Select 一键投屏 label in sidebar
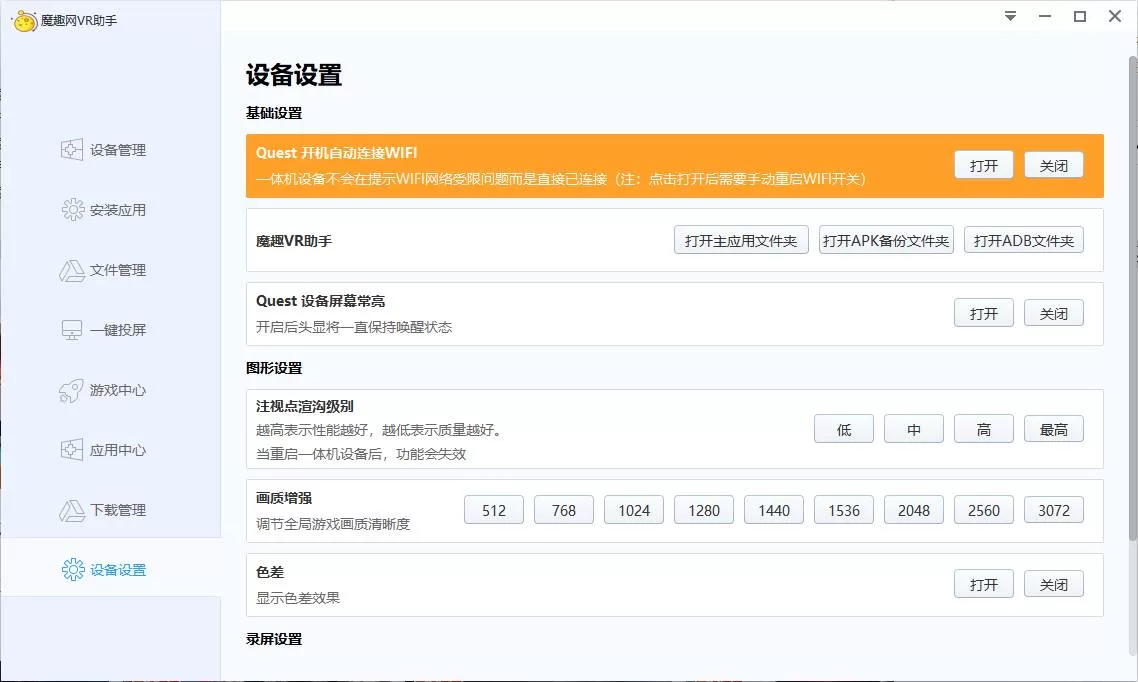Screen dimensions: 1138x682 pyautogui.click(x=118, y=330)
